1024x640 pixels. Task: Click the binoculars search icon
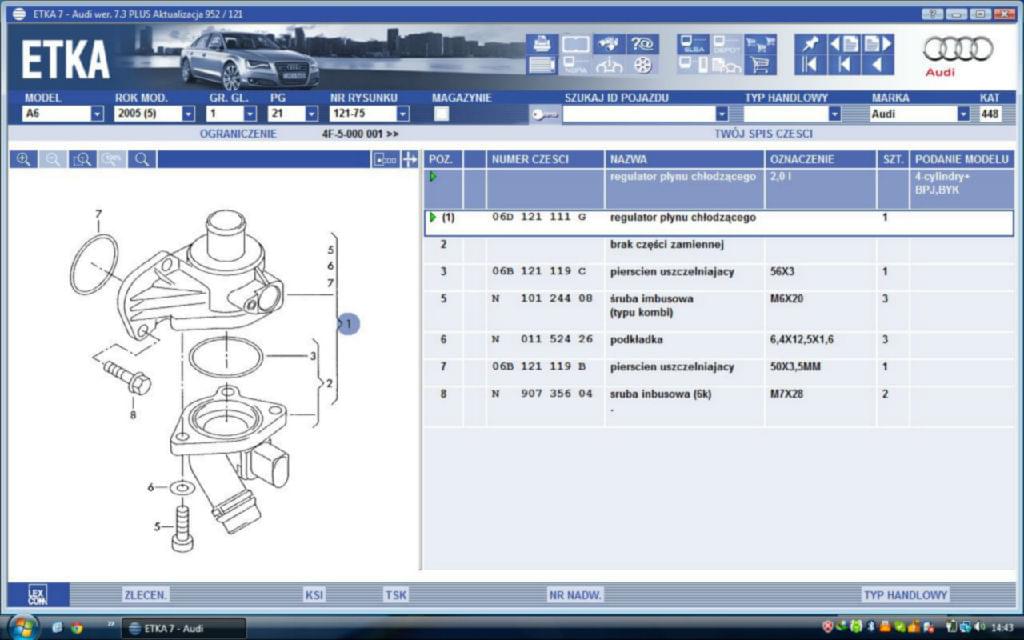pos(609,44)
